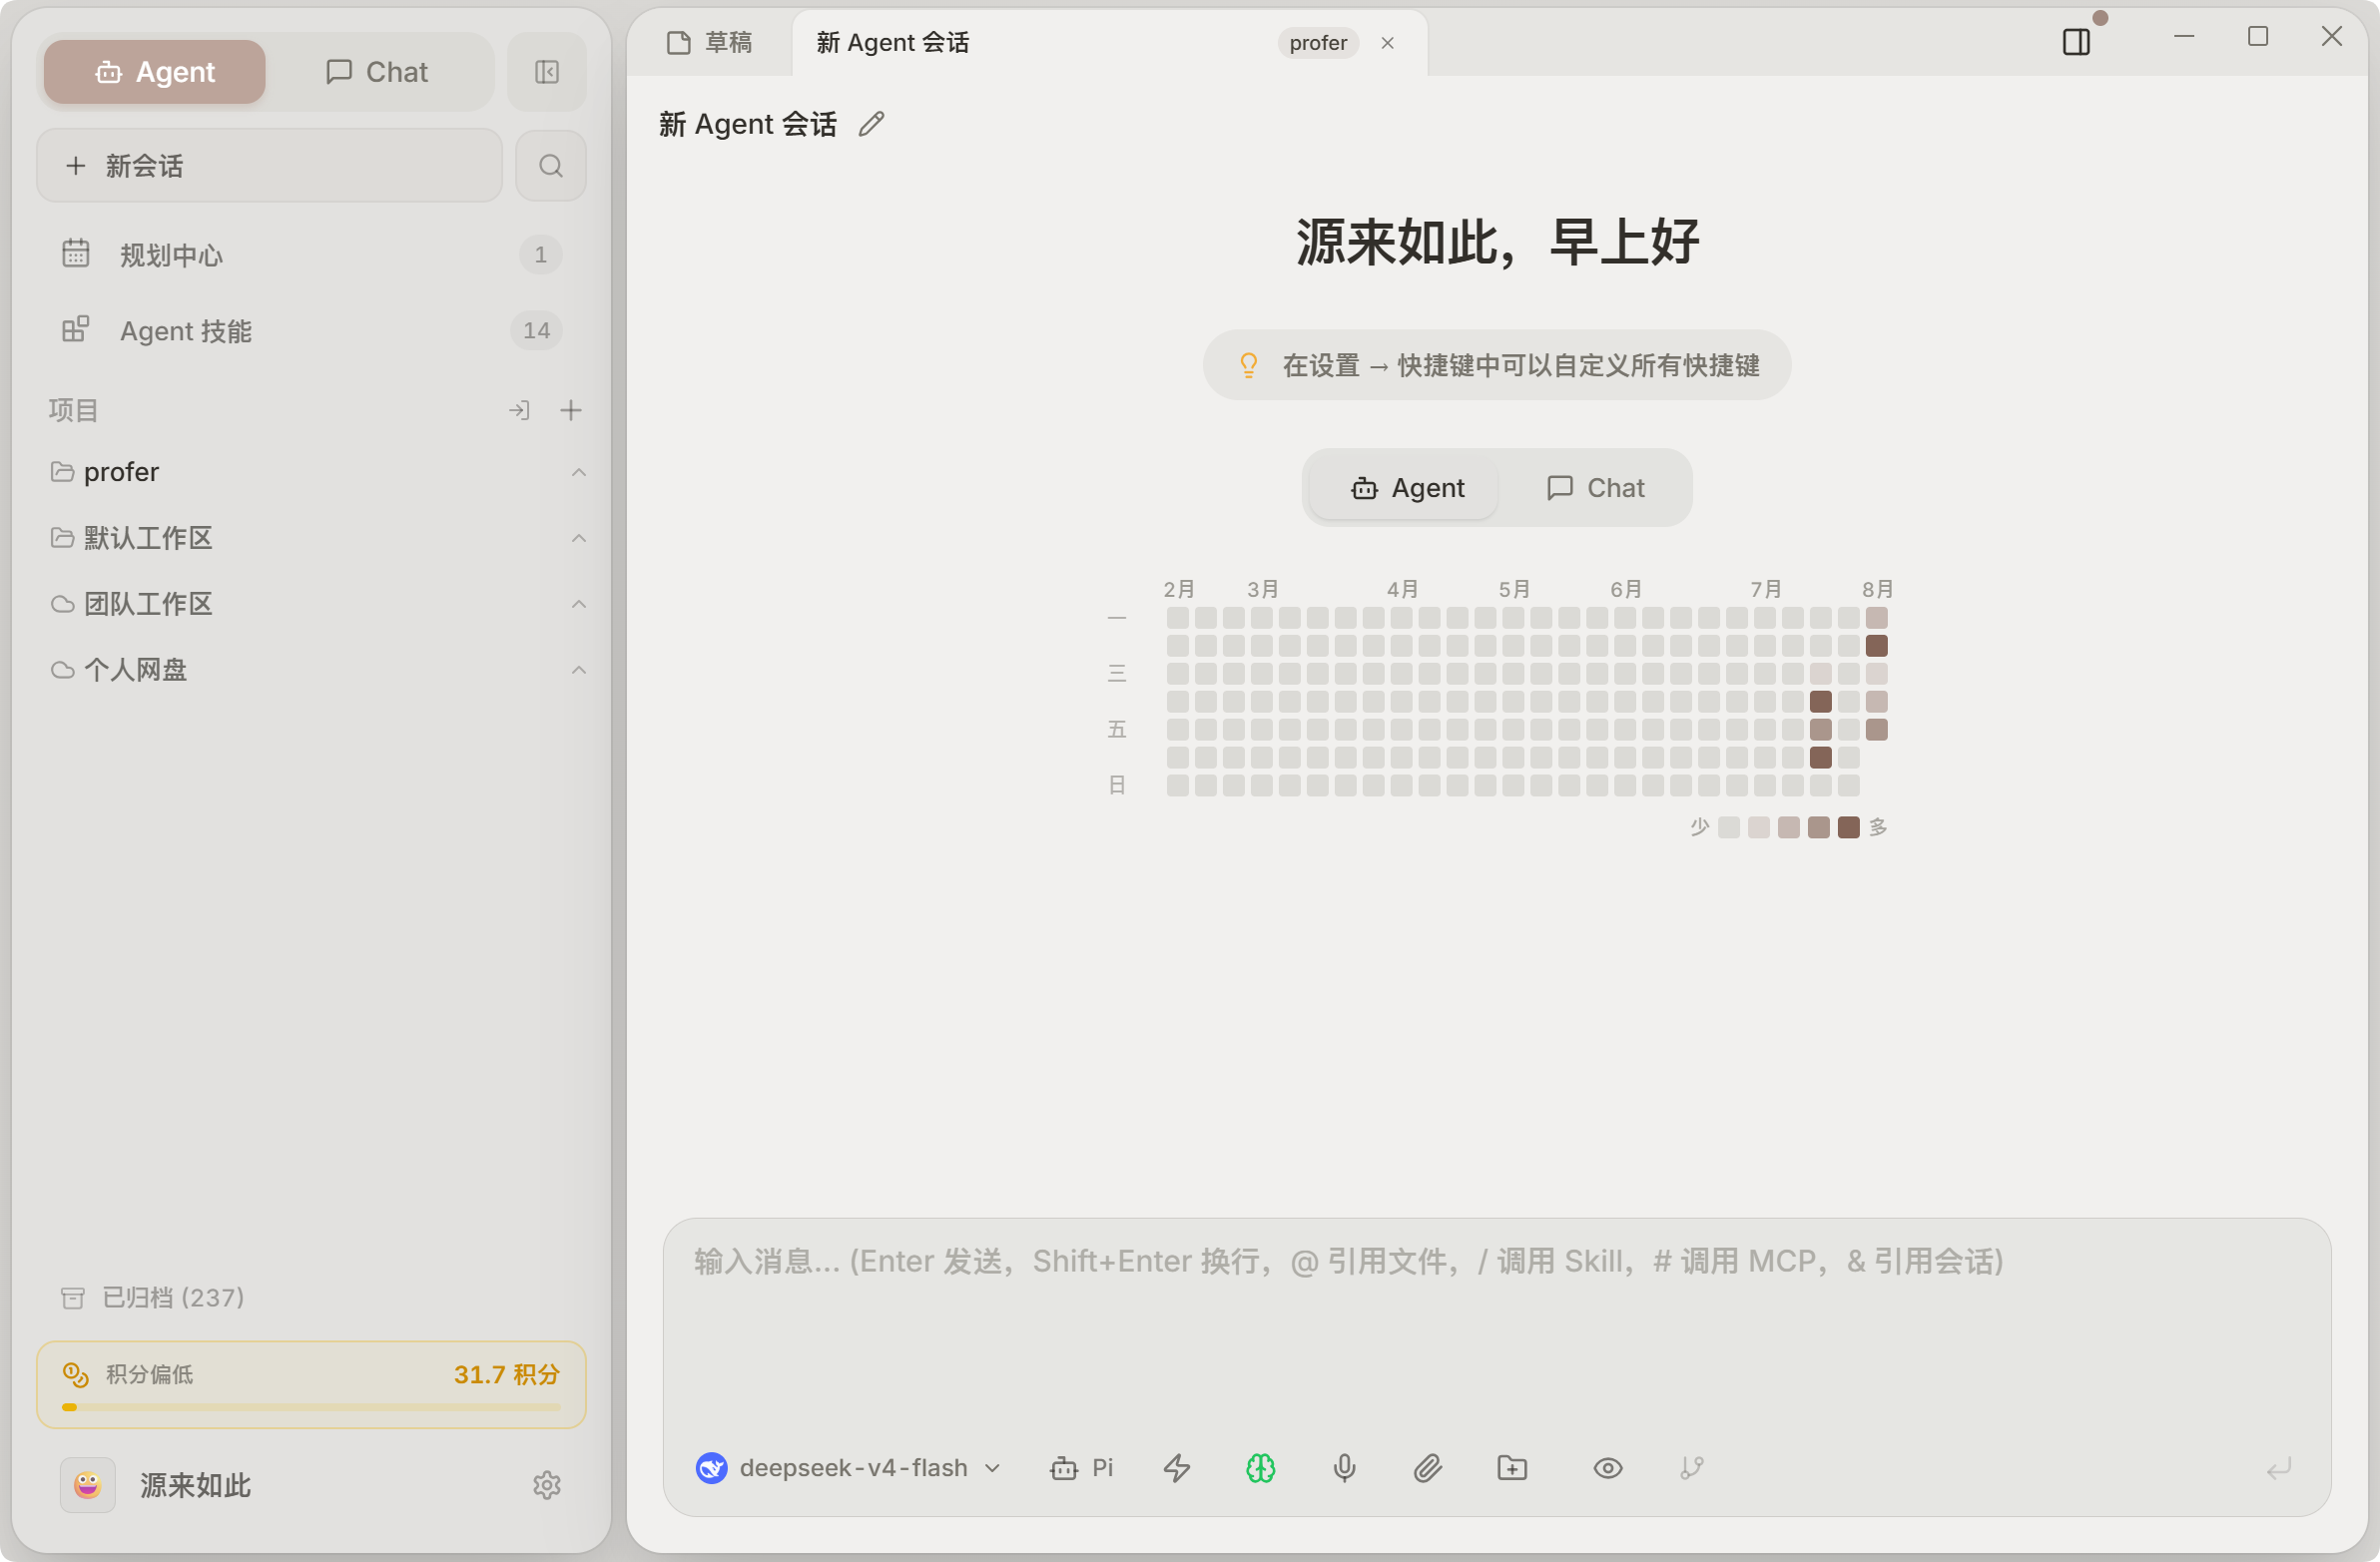Click the git branch icon
Image resolution: width=2380 pixels, height=1562 pixels.
[1692, 1468]
